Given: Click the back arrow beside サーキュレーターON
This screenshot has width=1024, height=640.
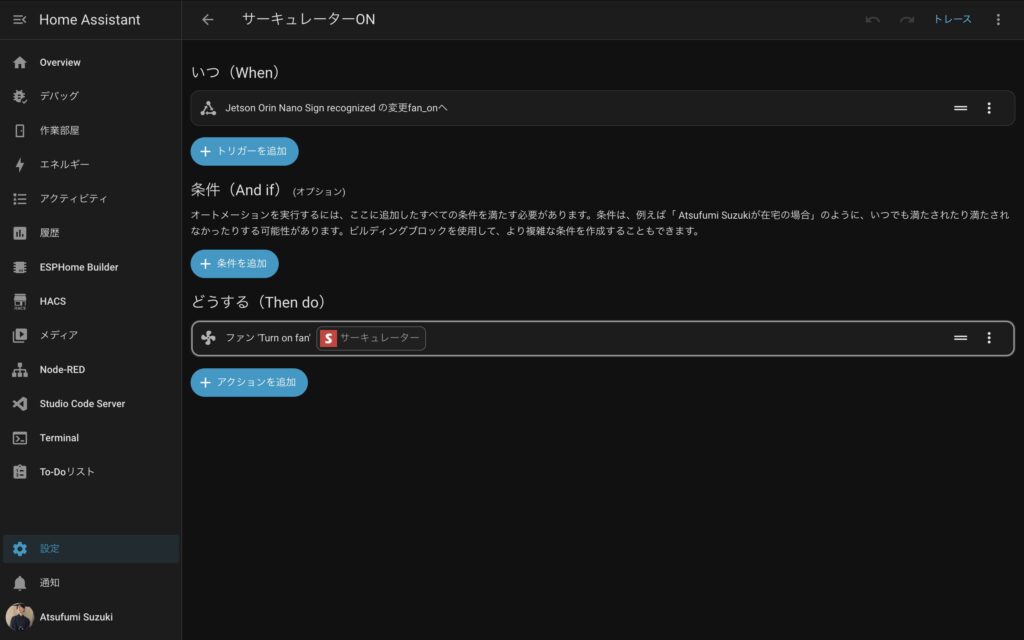Looking at the screenshot, I should pyautogui.click(x=207, y=20).
